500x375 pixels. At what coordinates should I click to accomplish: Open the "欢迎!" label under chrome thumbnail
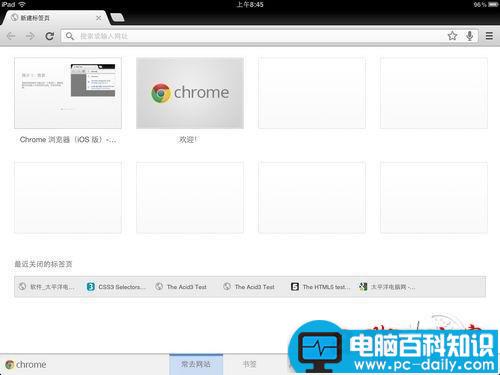(187, 140)
